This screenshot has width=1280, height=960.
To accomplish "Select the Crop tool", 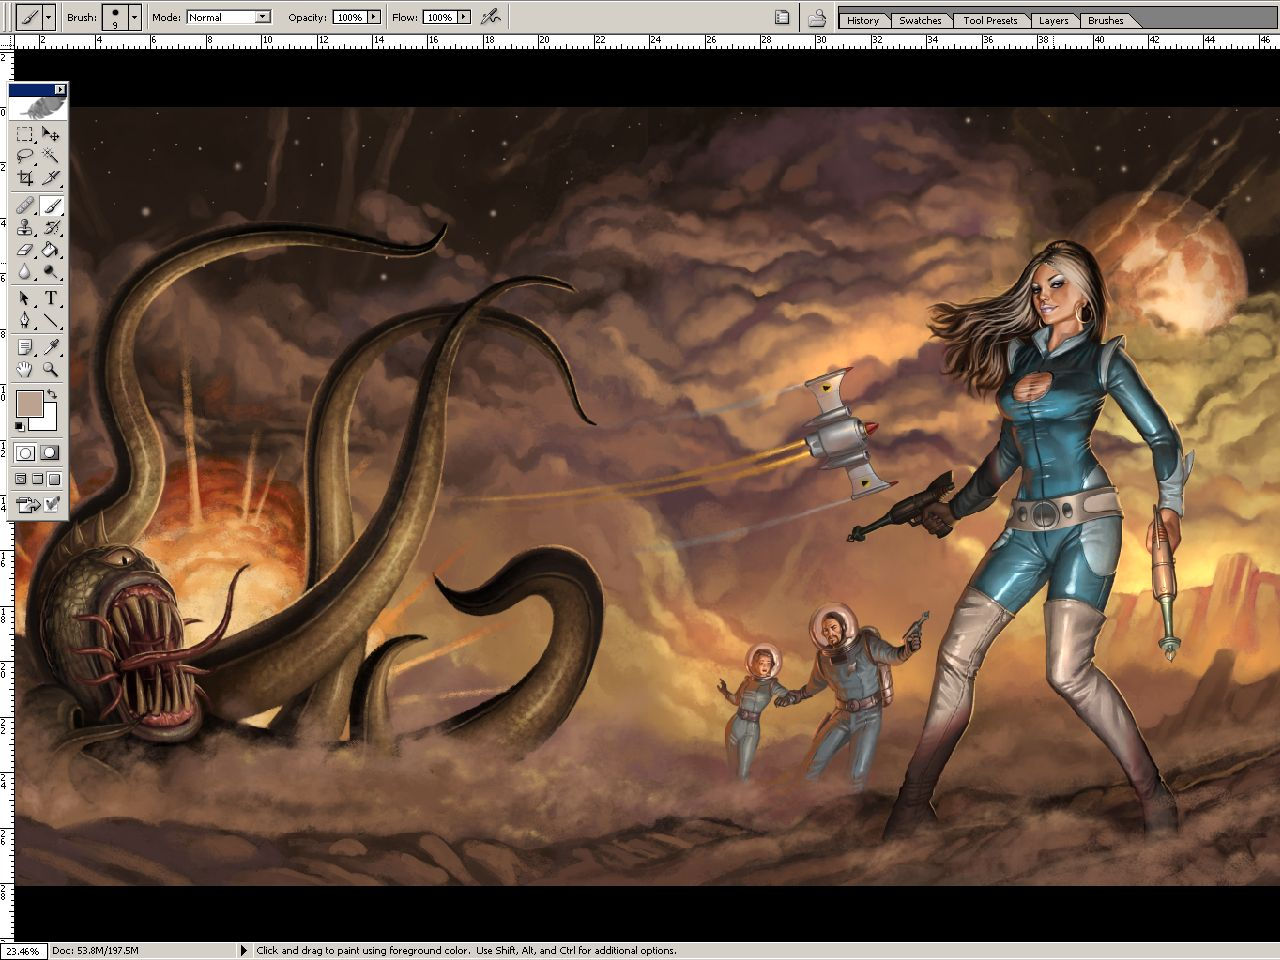I will coord(25,178).
